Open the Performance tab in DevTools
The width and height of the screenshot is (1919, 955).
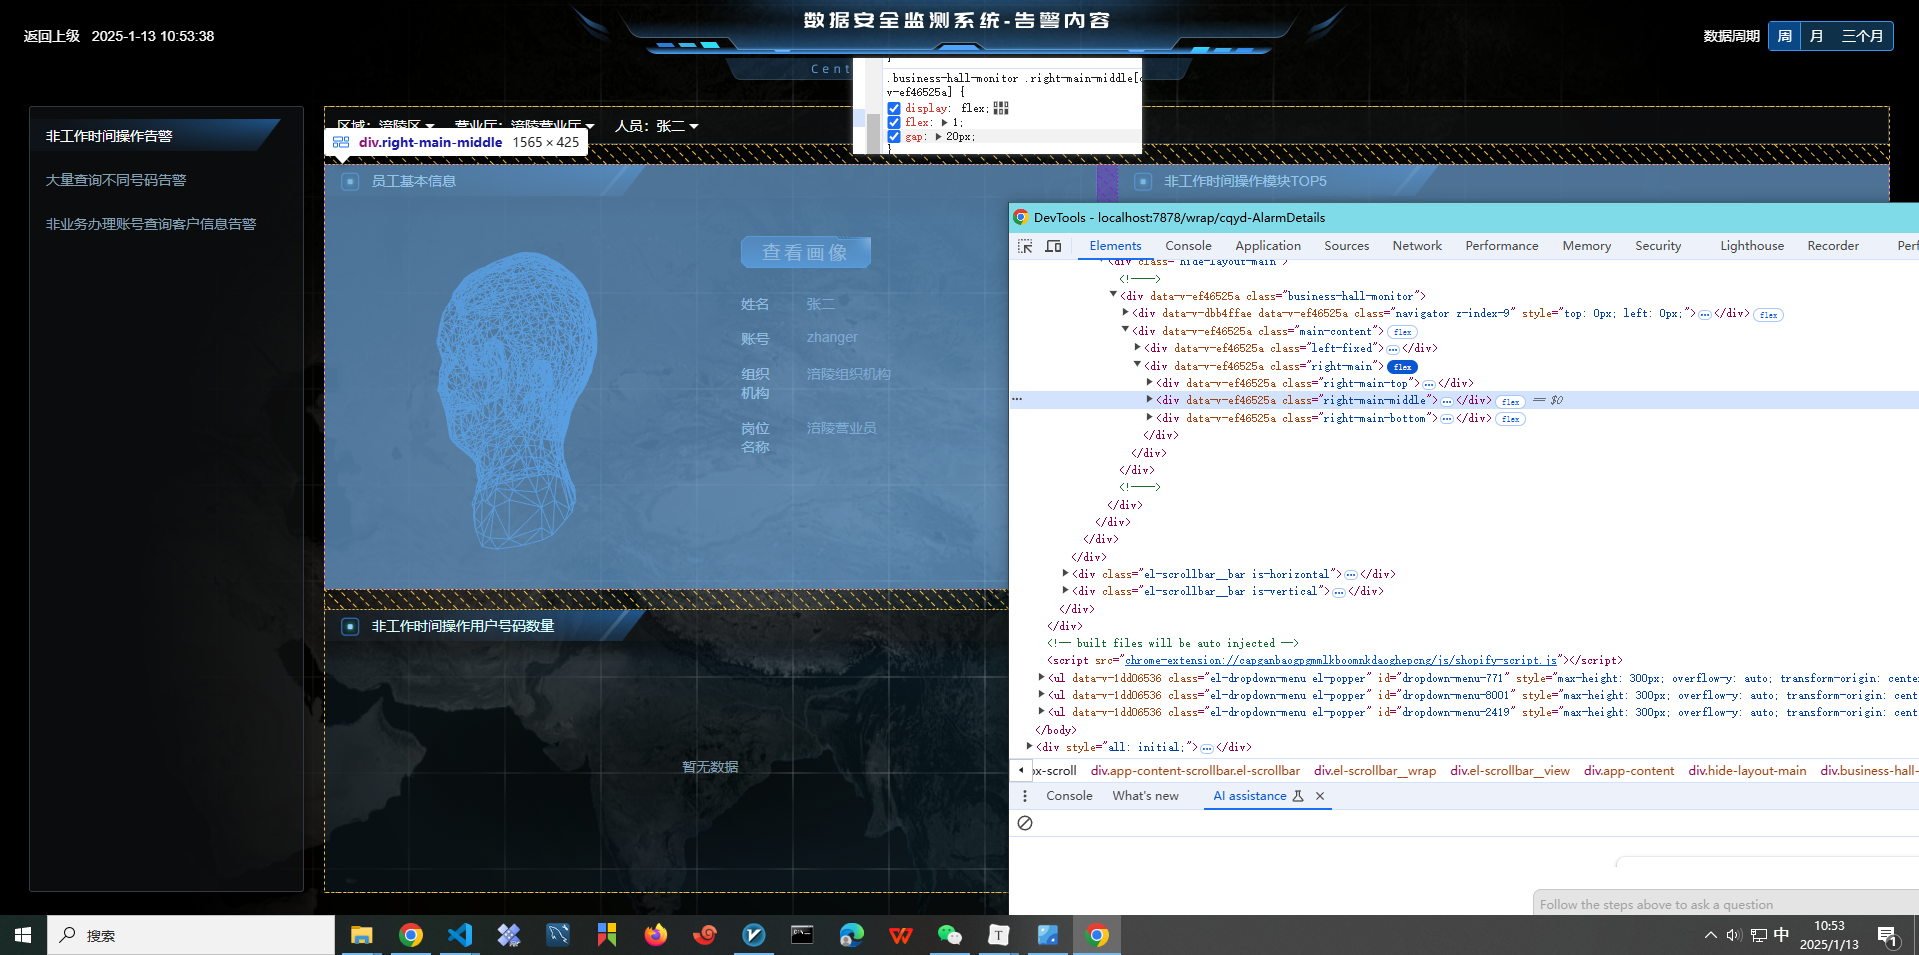coord(1502,246)
